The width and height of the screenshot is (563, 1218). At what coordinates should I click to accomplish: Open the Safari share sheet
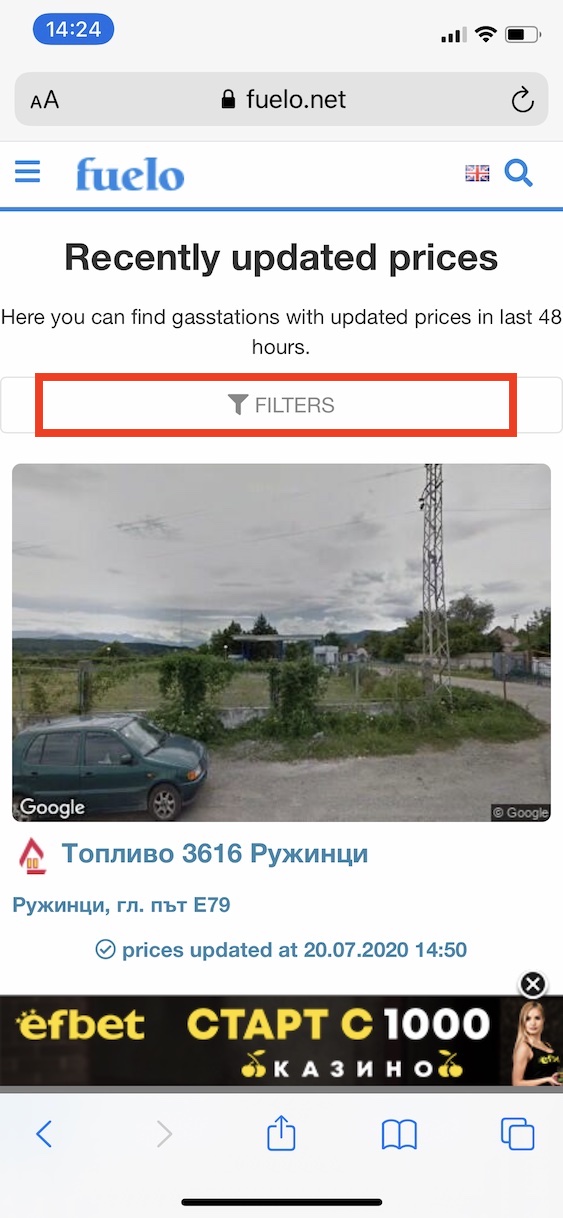[282, 1133]
